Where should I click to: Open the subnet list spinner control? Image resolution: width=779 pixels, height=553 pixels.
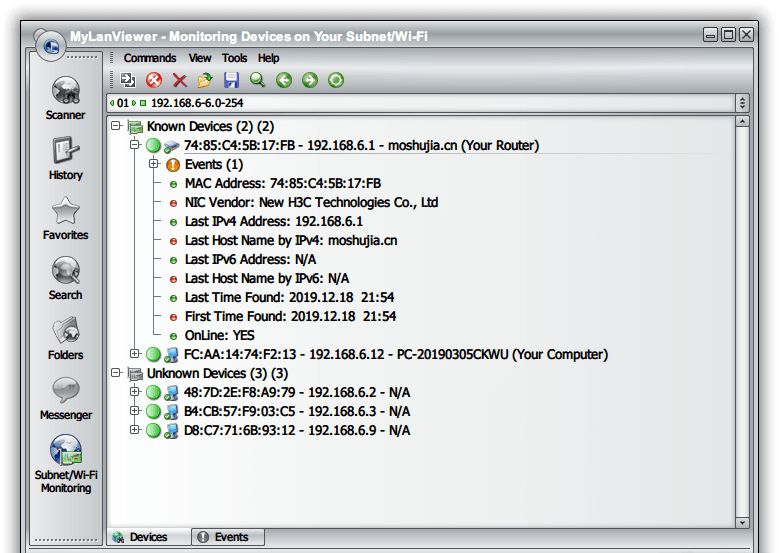pyautogui.click(x=742, y=103)
